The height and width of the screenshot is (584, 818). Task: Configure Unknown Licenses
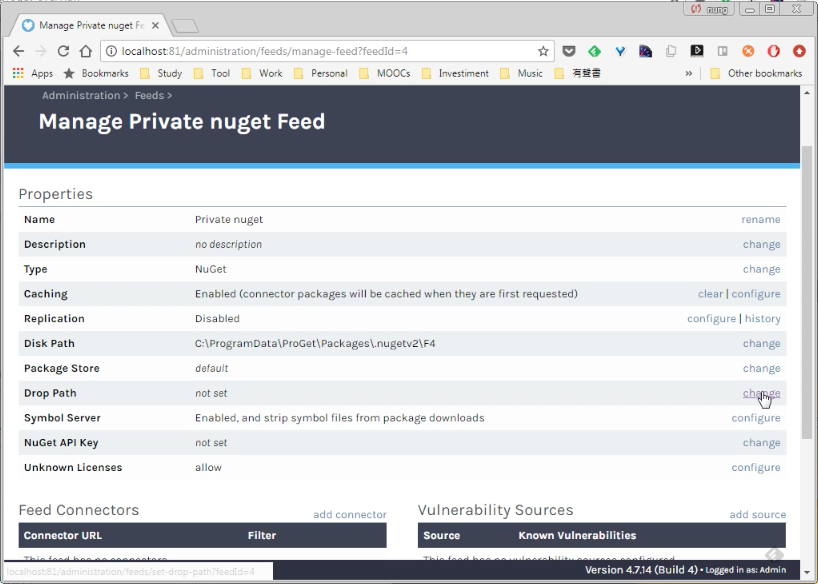pos(756,468)
